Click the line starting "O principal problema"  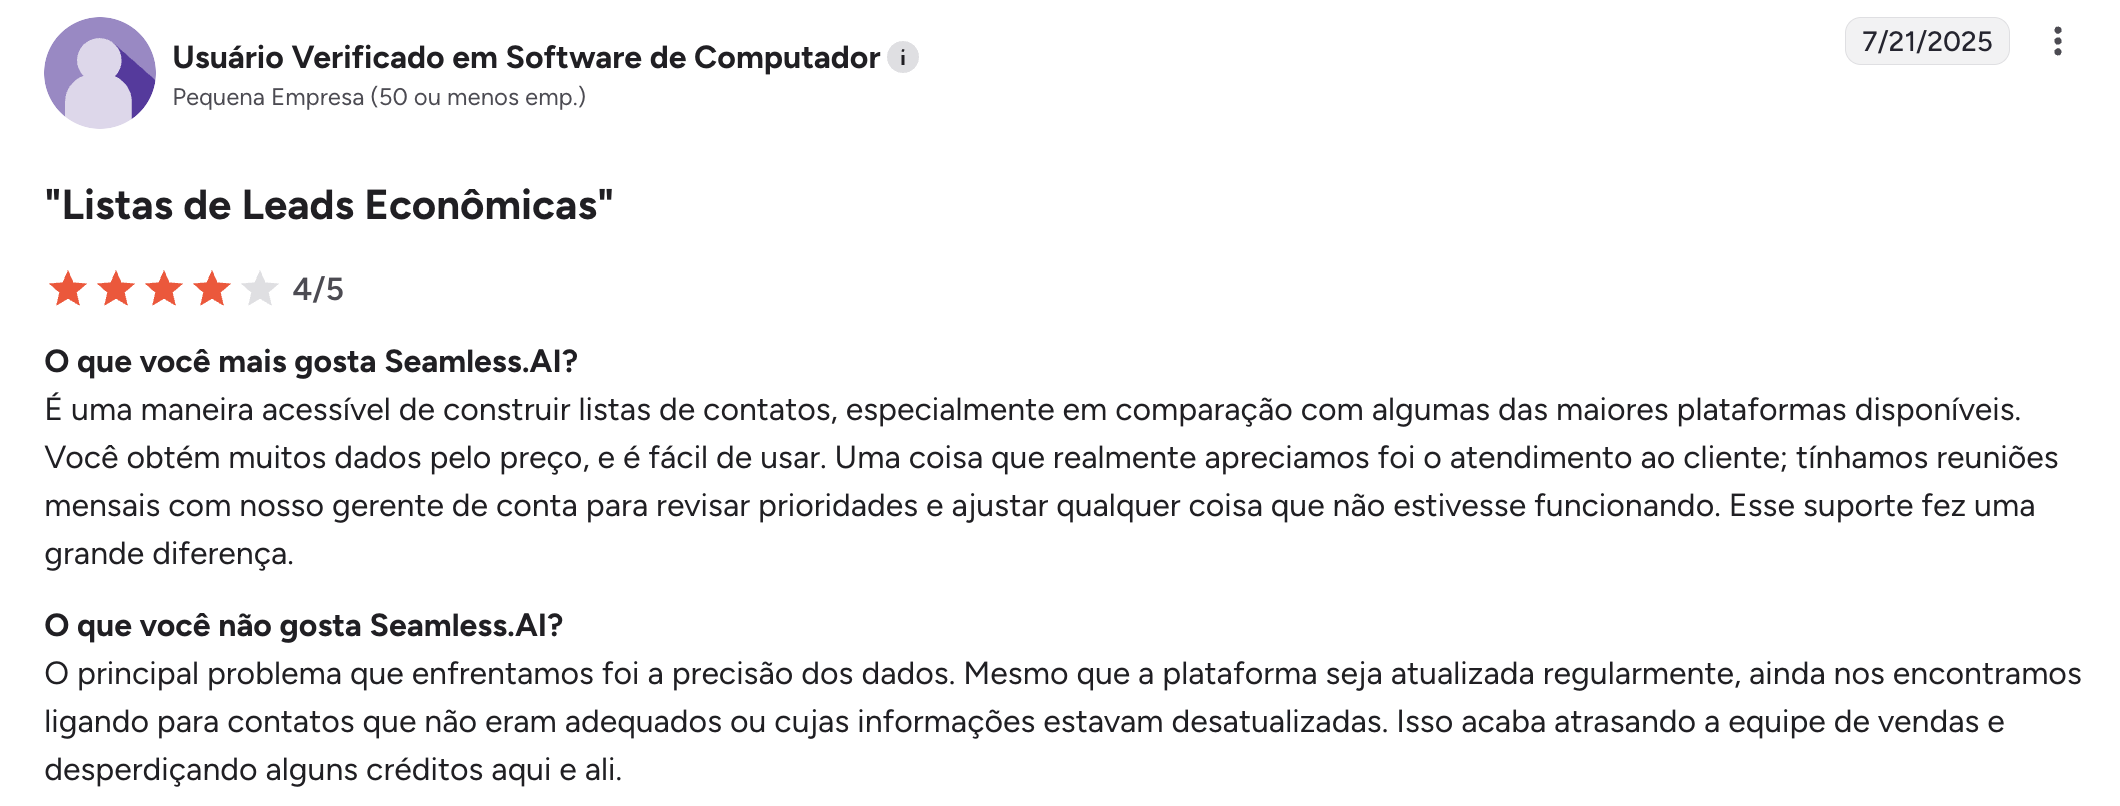[1063, 674]
